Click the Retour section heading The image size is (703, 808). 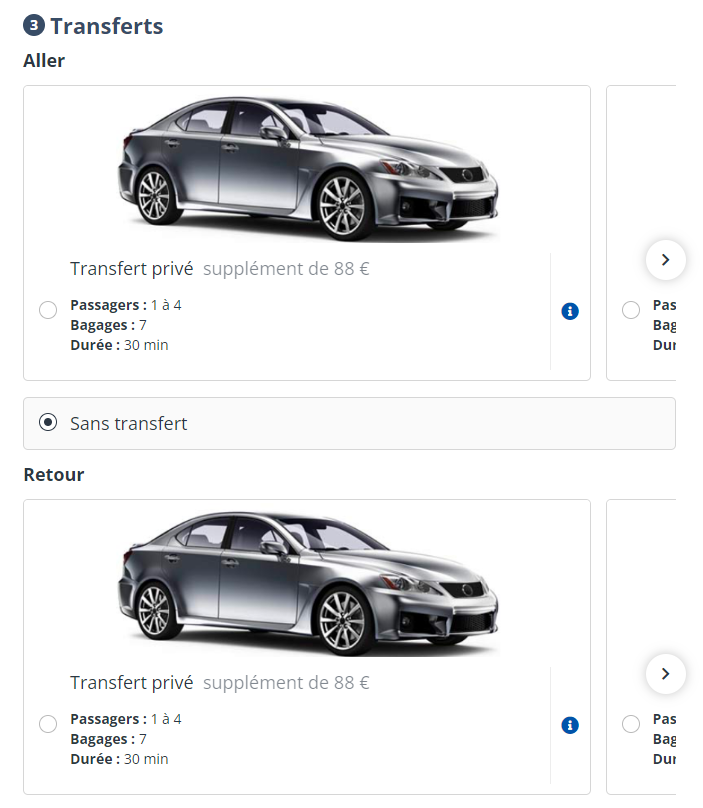point(54,475)
